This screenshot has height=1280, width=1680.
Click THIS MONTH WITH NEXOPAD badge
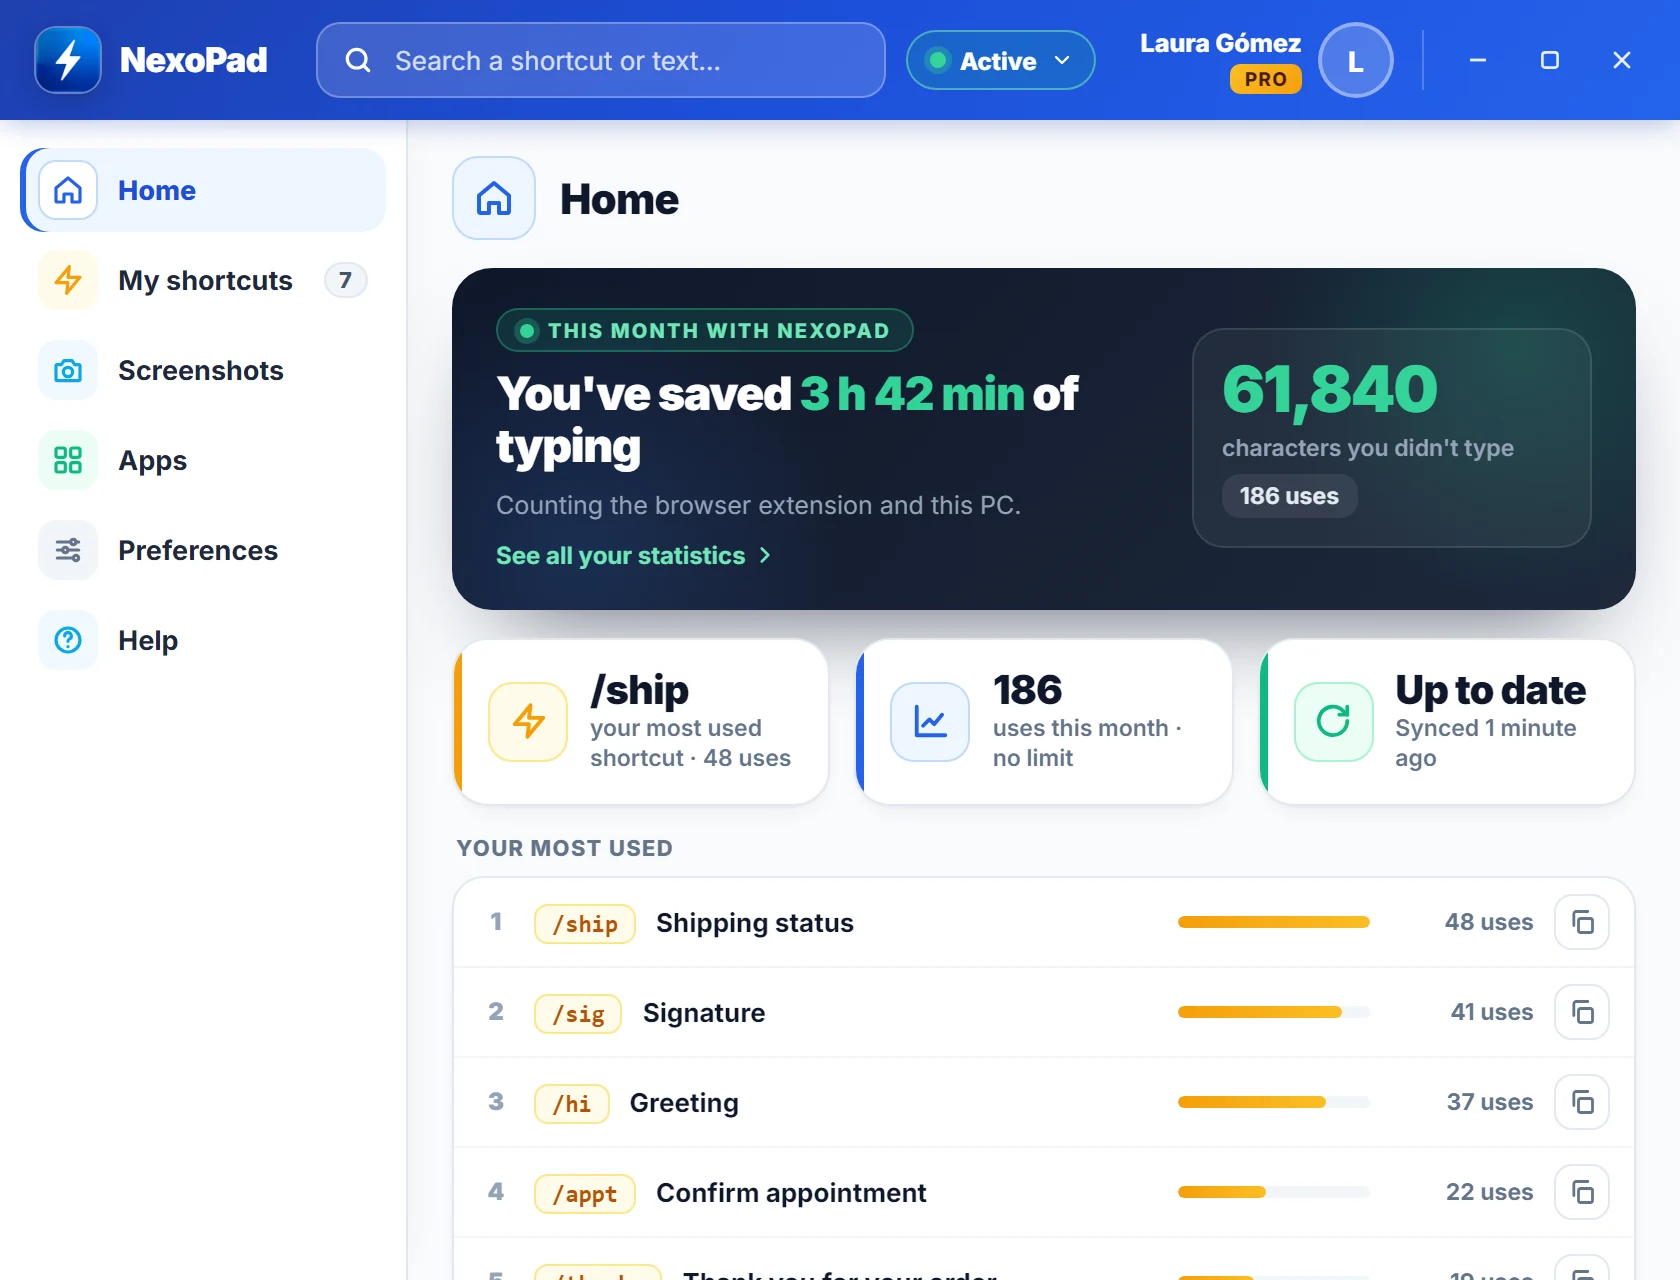click(x=704, y=331)
